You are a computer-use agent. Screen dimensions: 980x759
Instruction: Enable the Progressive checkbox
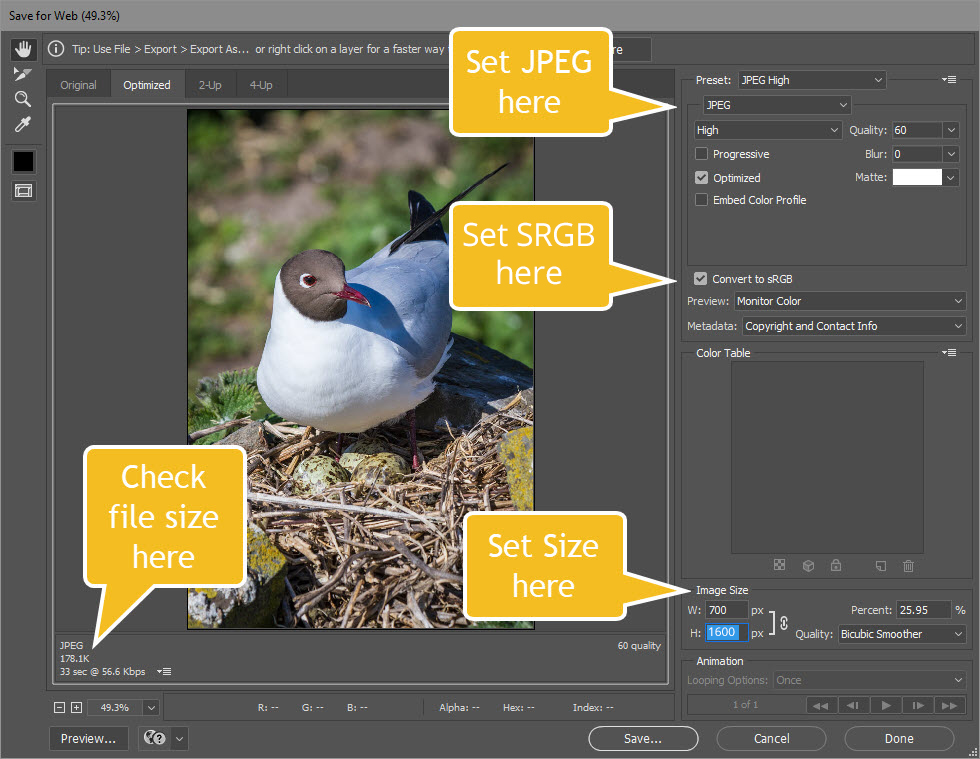click(x=702, y=154)
